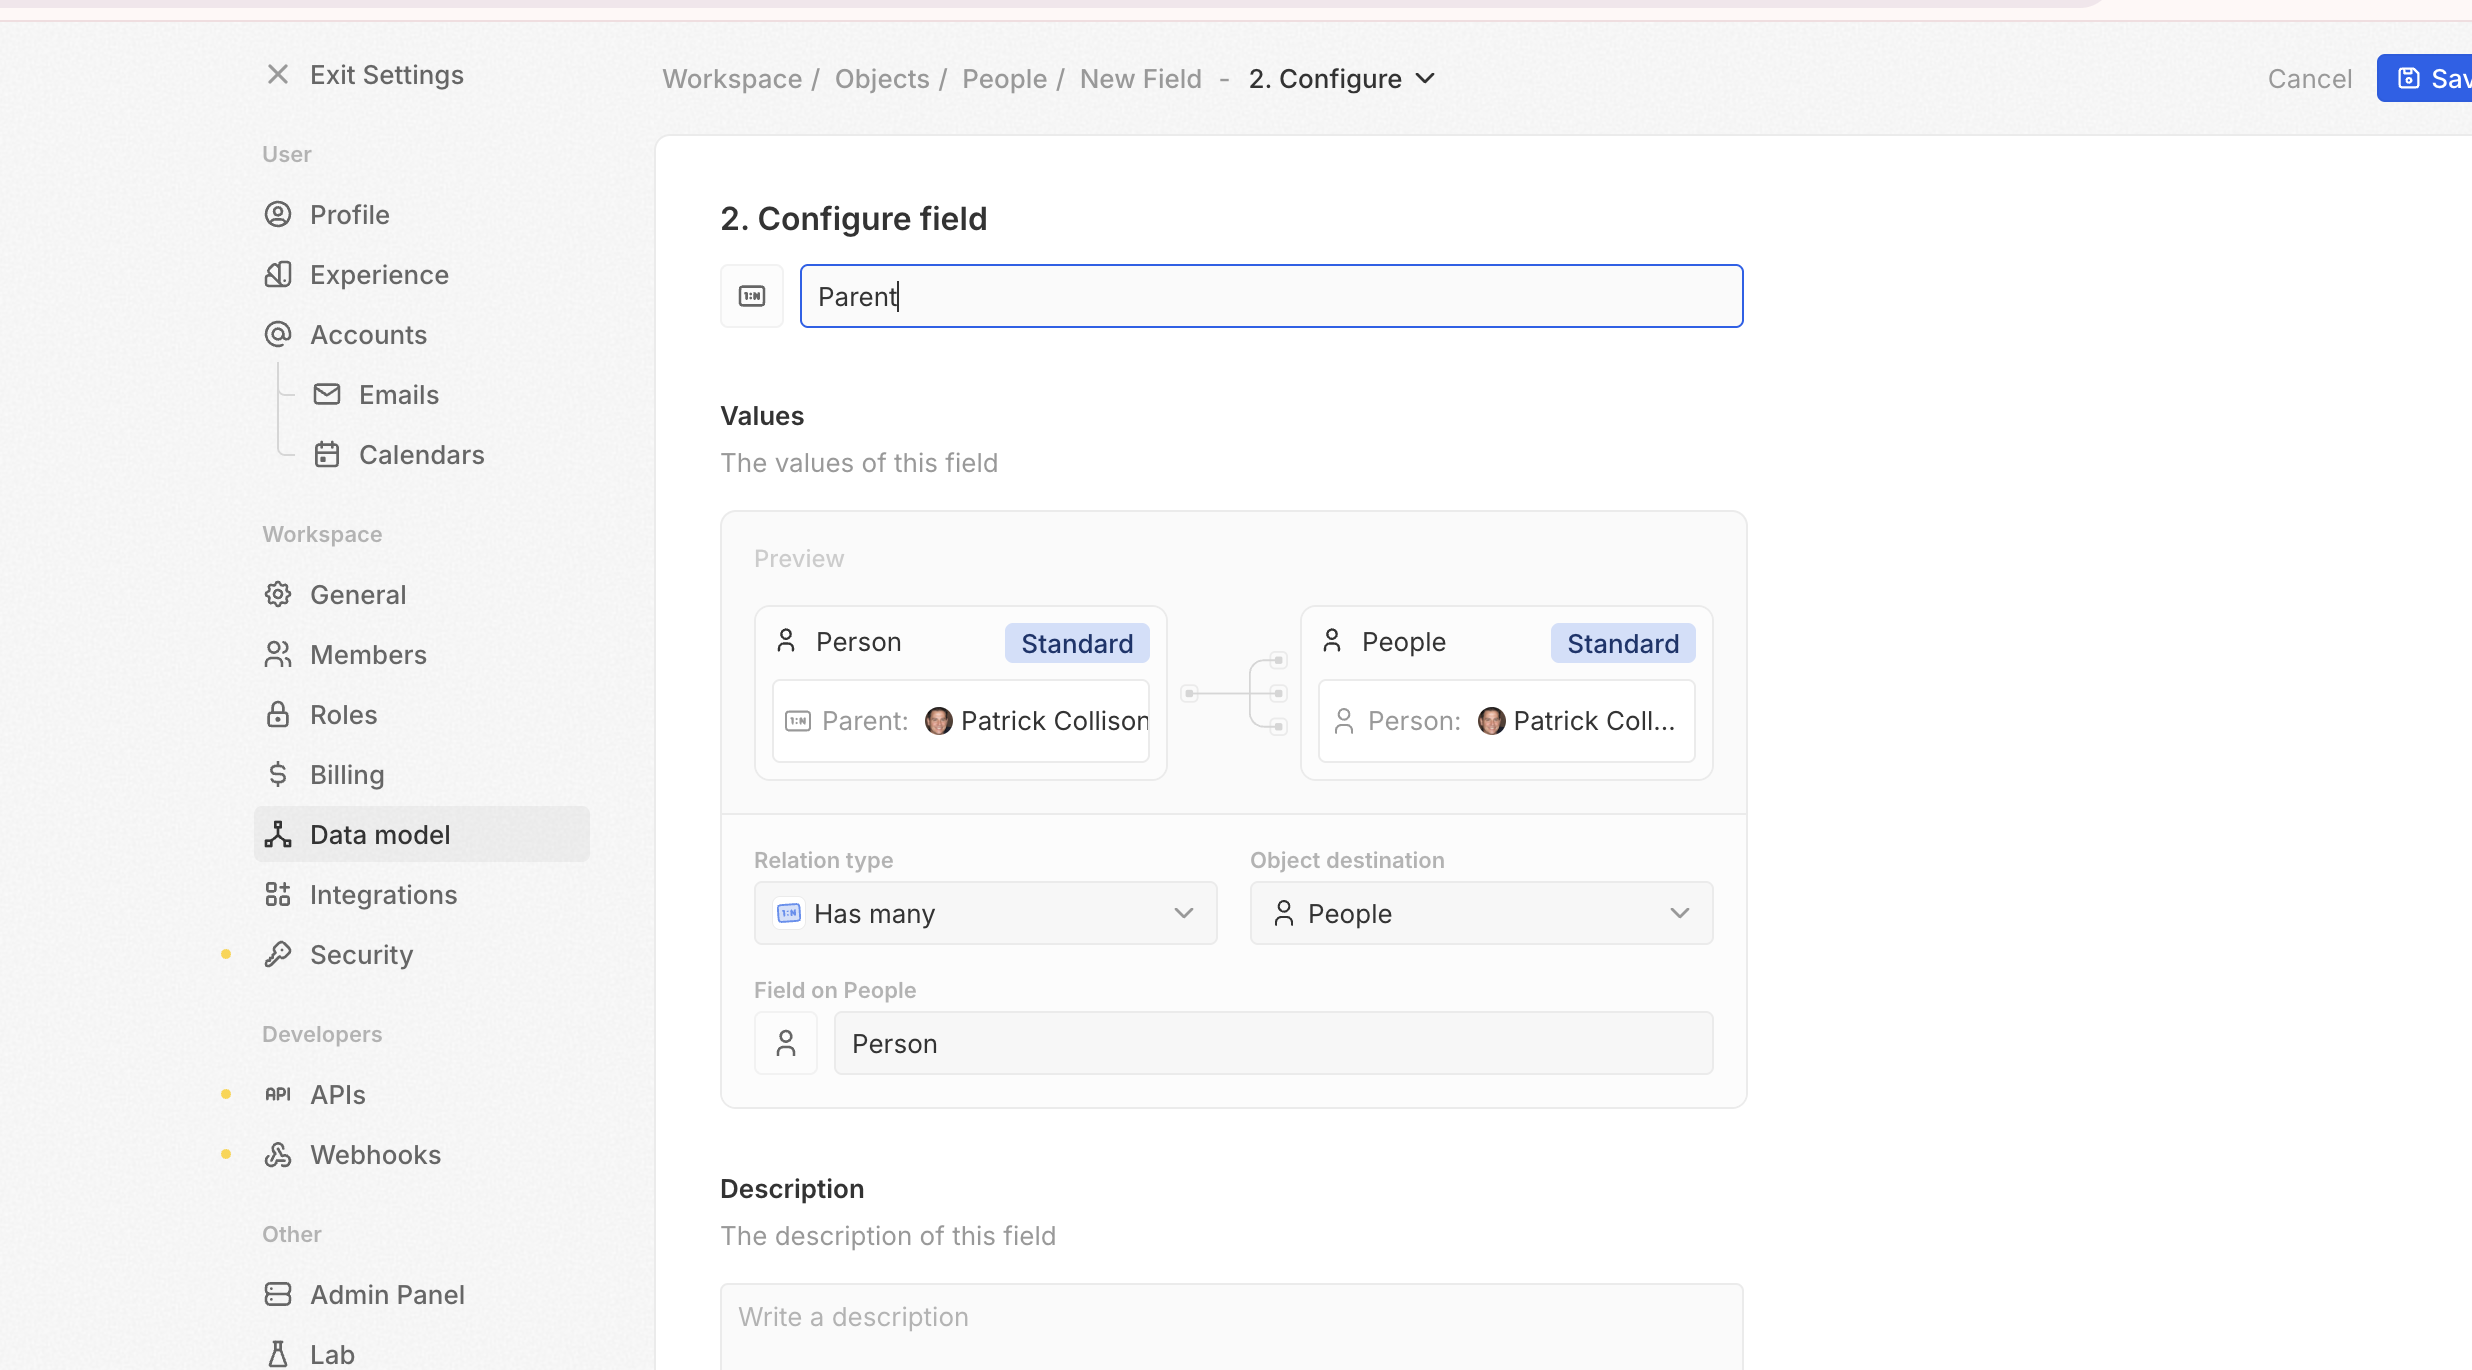The image size is (2472, 1370).
Task: Go to the Workspace breadcrumb
Action: [732, 79]
